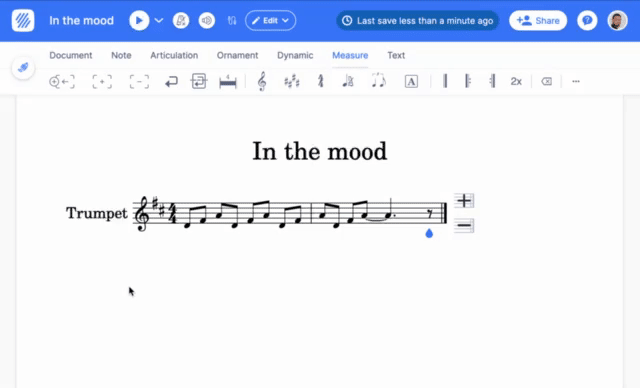Select the Dynamic tab
Image resolution: width=640 pixels, height=388 pixels.
click(x=295, y=55)
